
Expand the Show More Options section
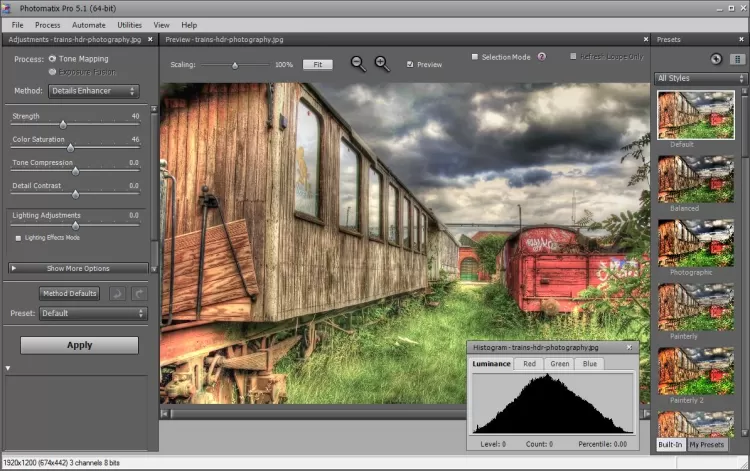pyautogui.click(x=78, y=268)
